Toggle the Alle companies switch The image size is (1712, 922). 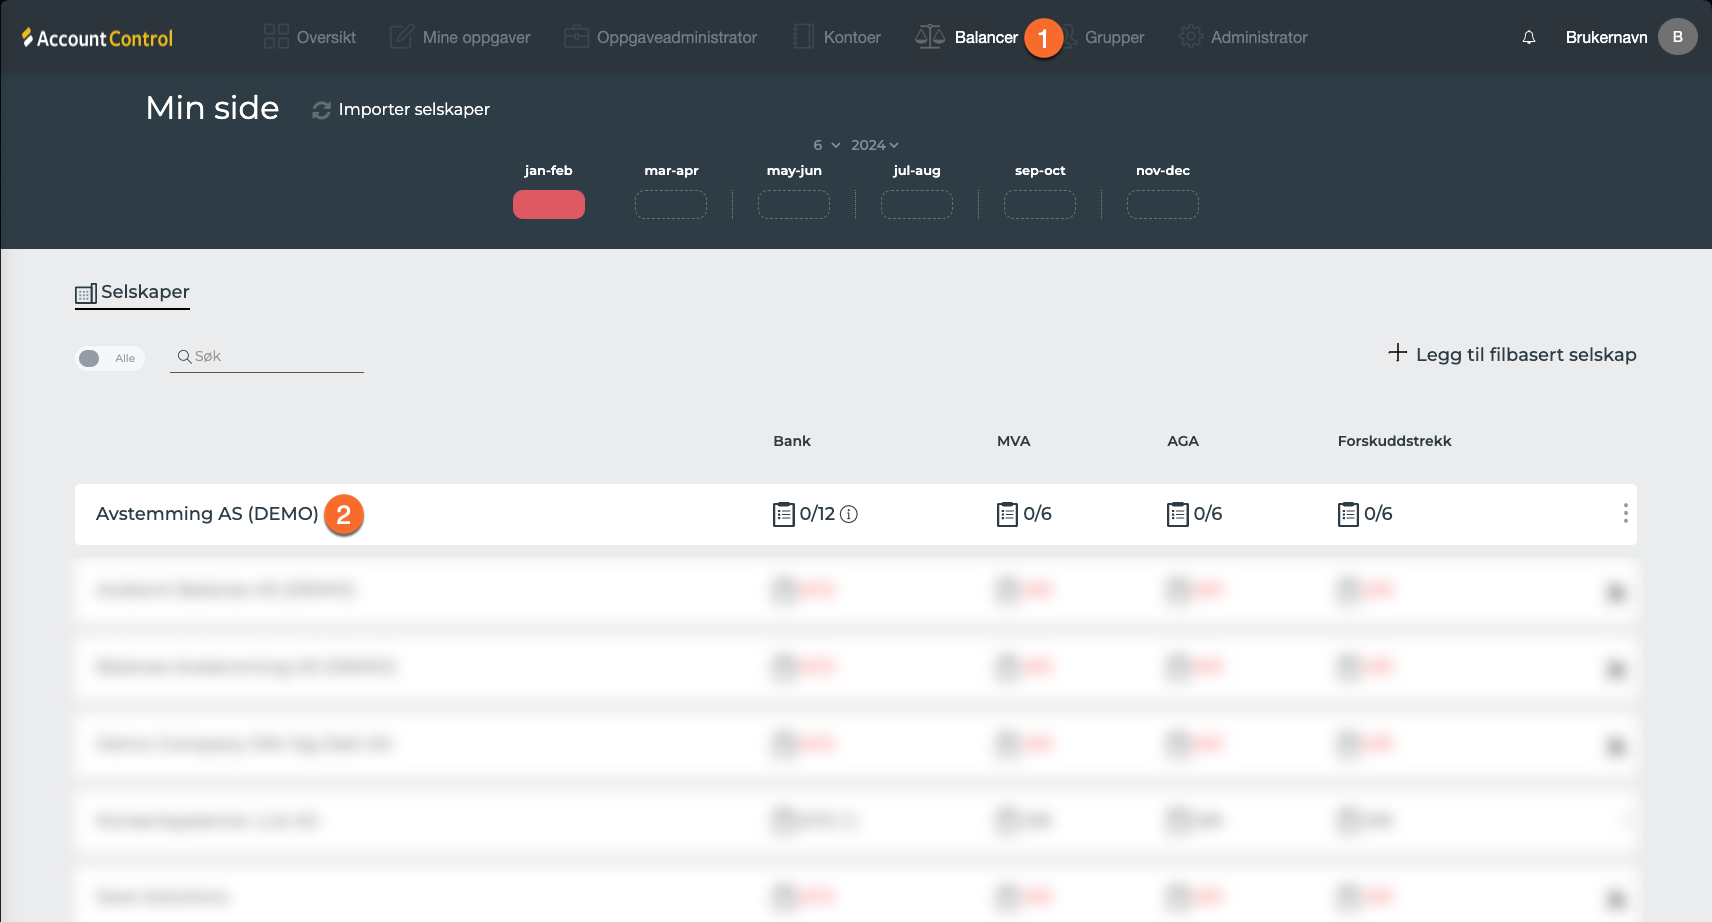(91, 358)
